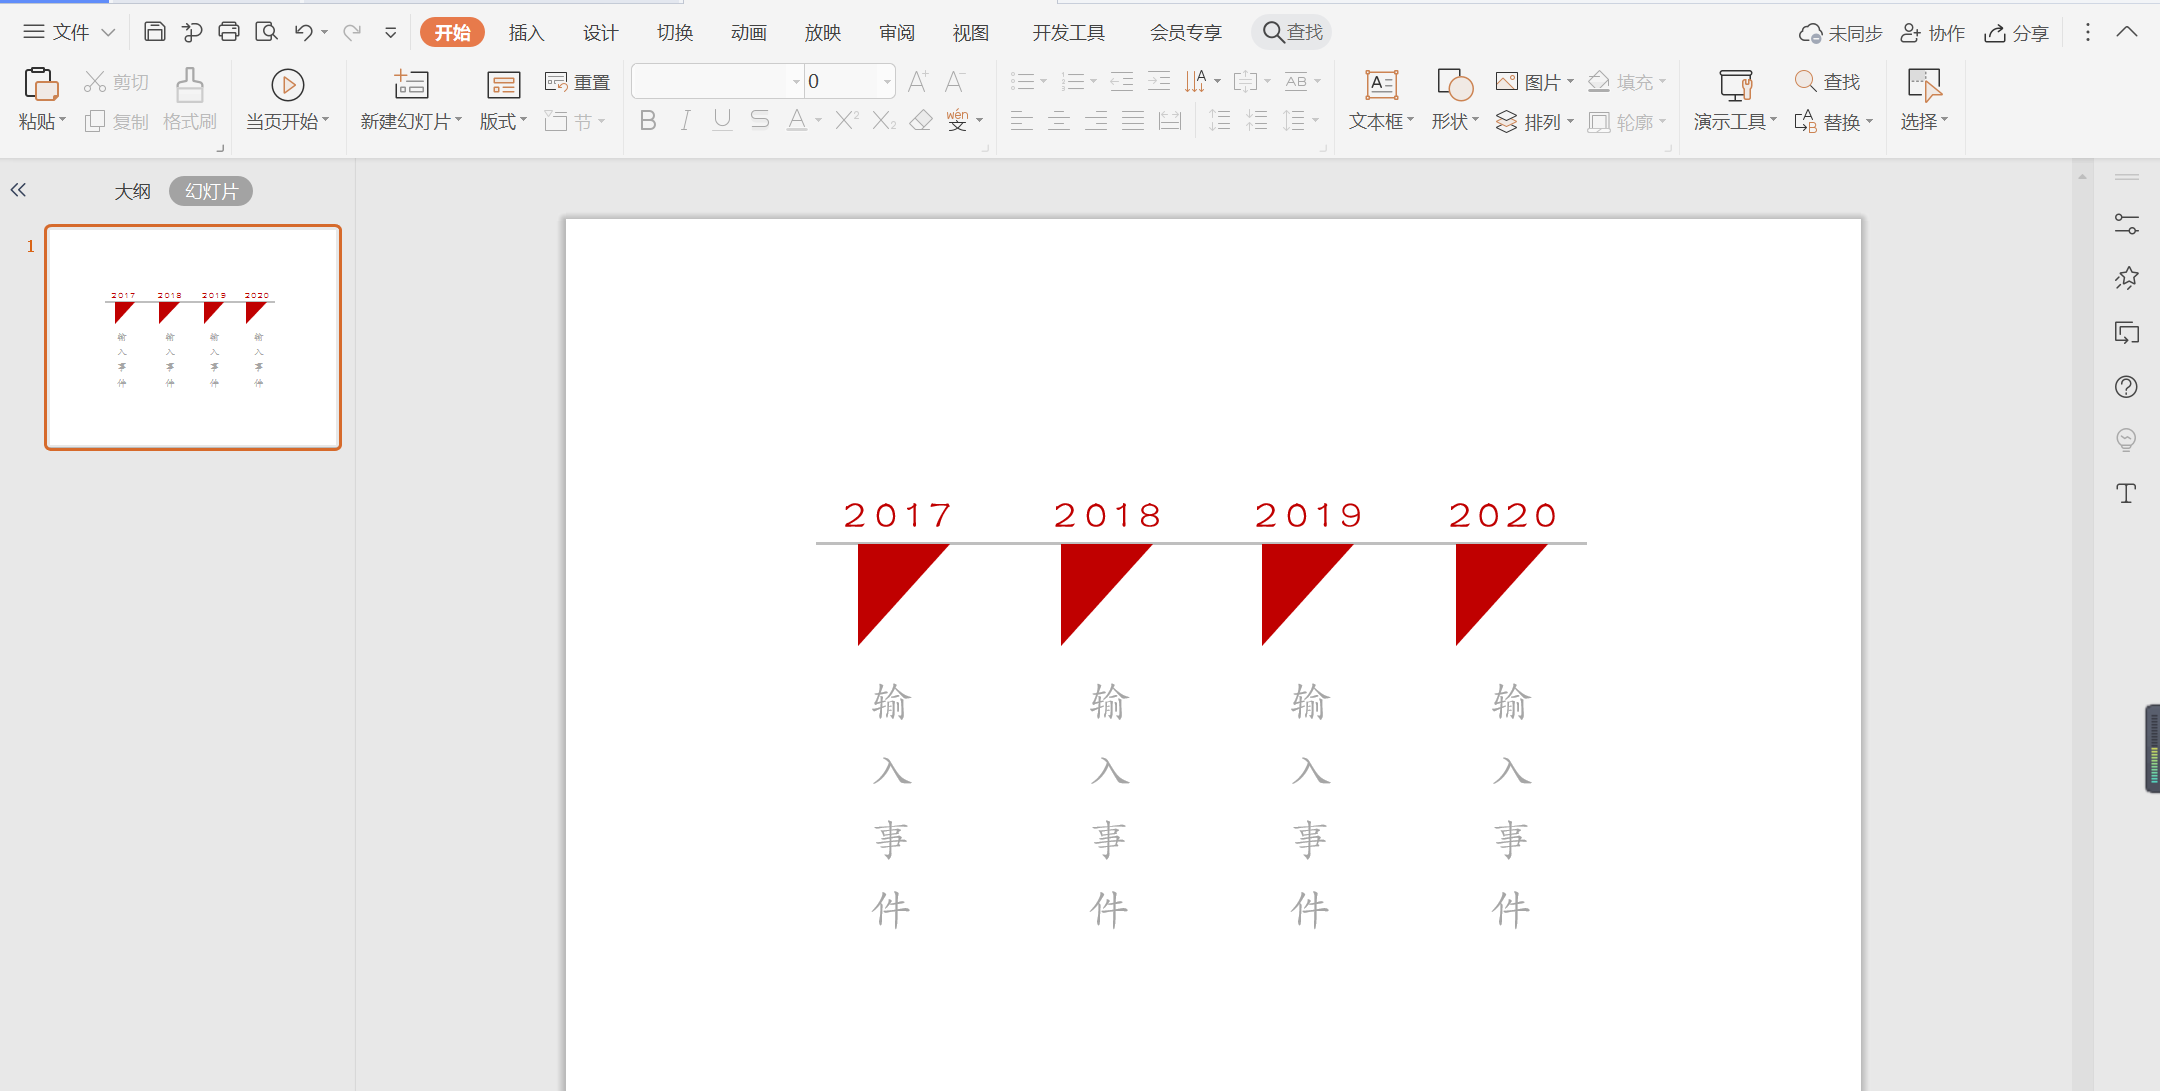Start presentation from current slide (当页开始)
2160x1091 pixels.
[287, 99]
